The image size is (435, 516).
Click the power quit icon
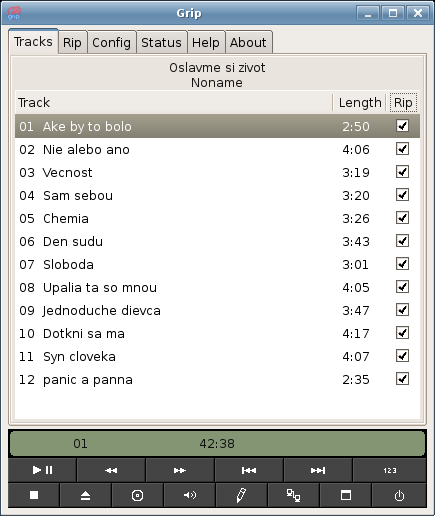[399, 495]
